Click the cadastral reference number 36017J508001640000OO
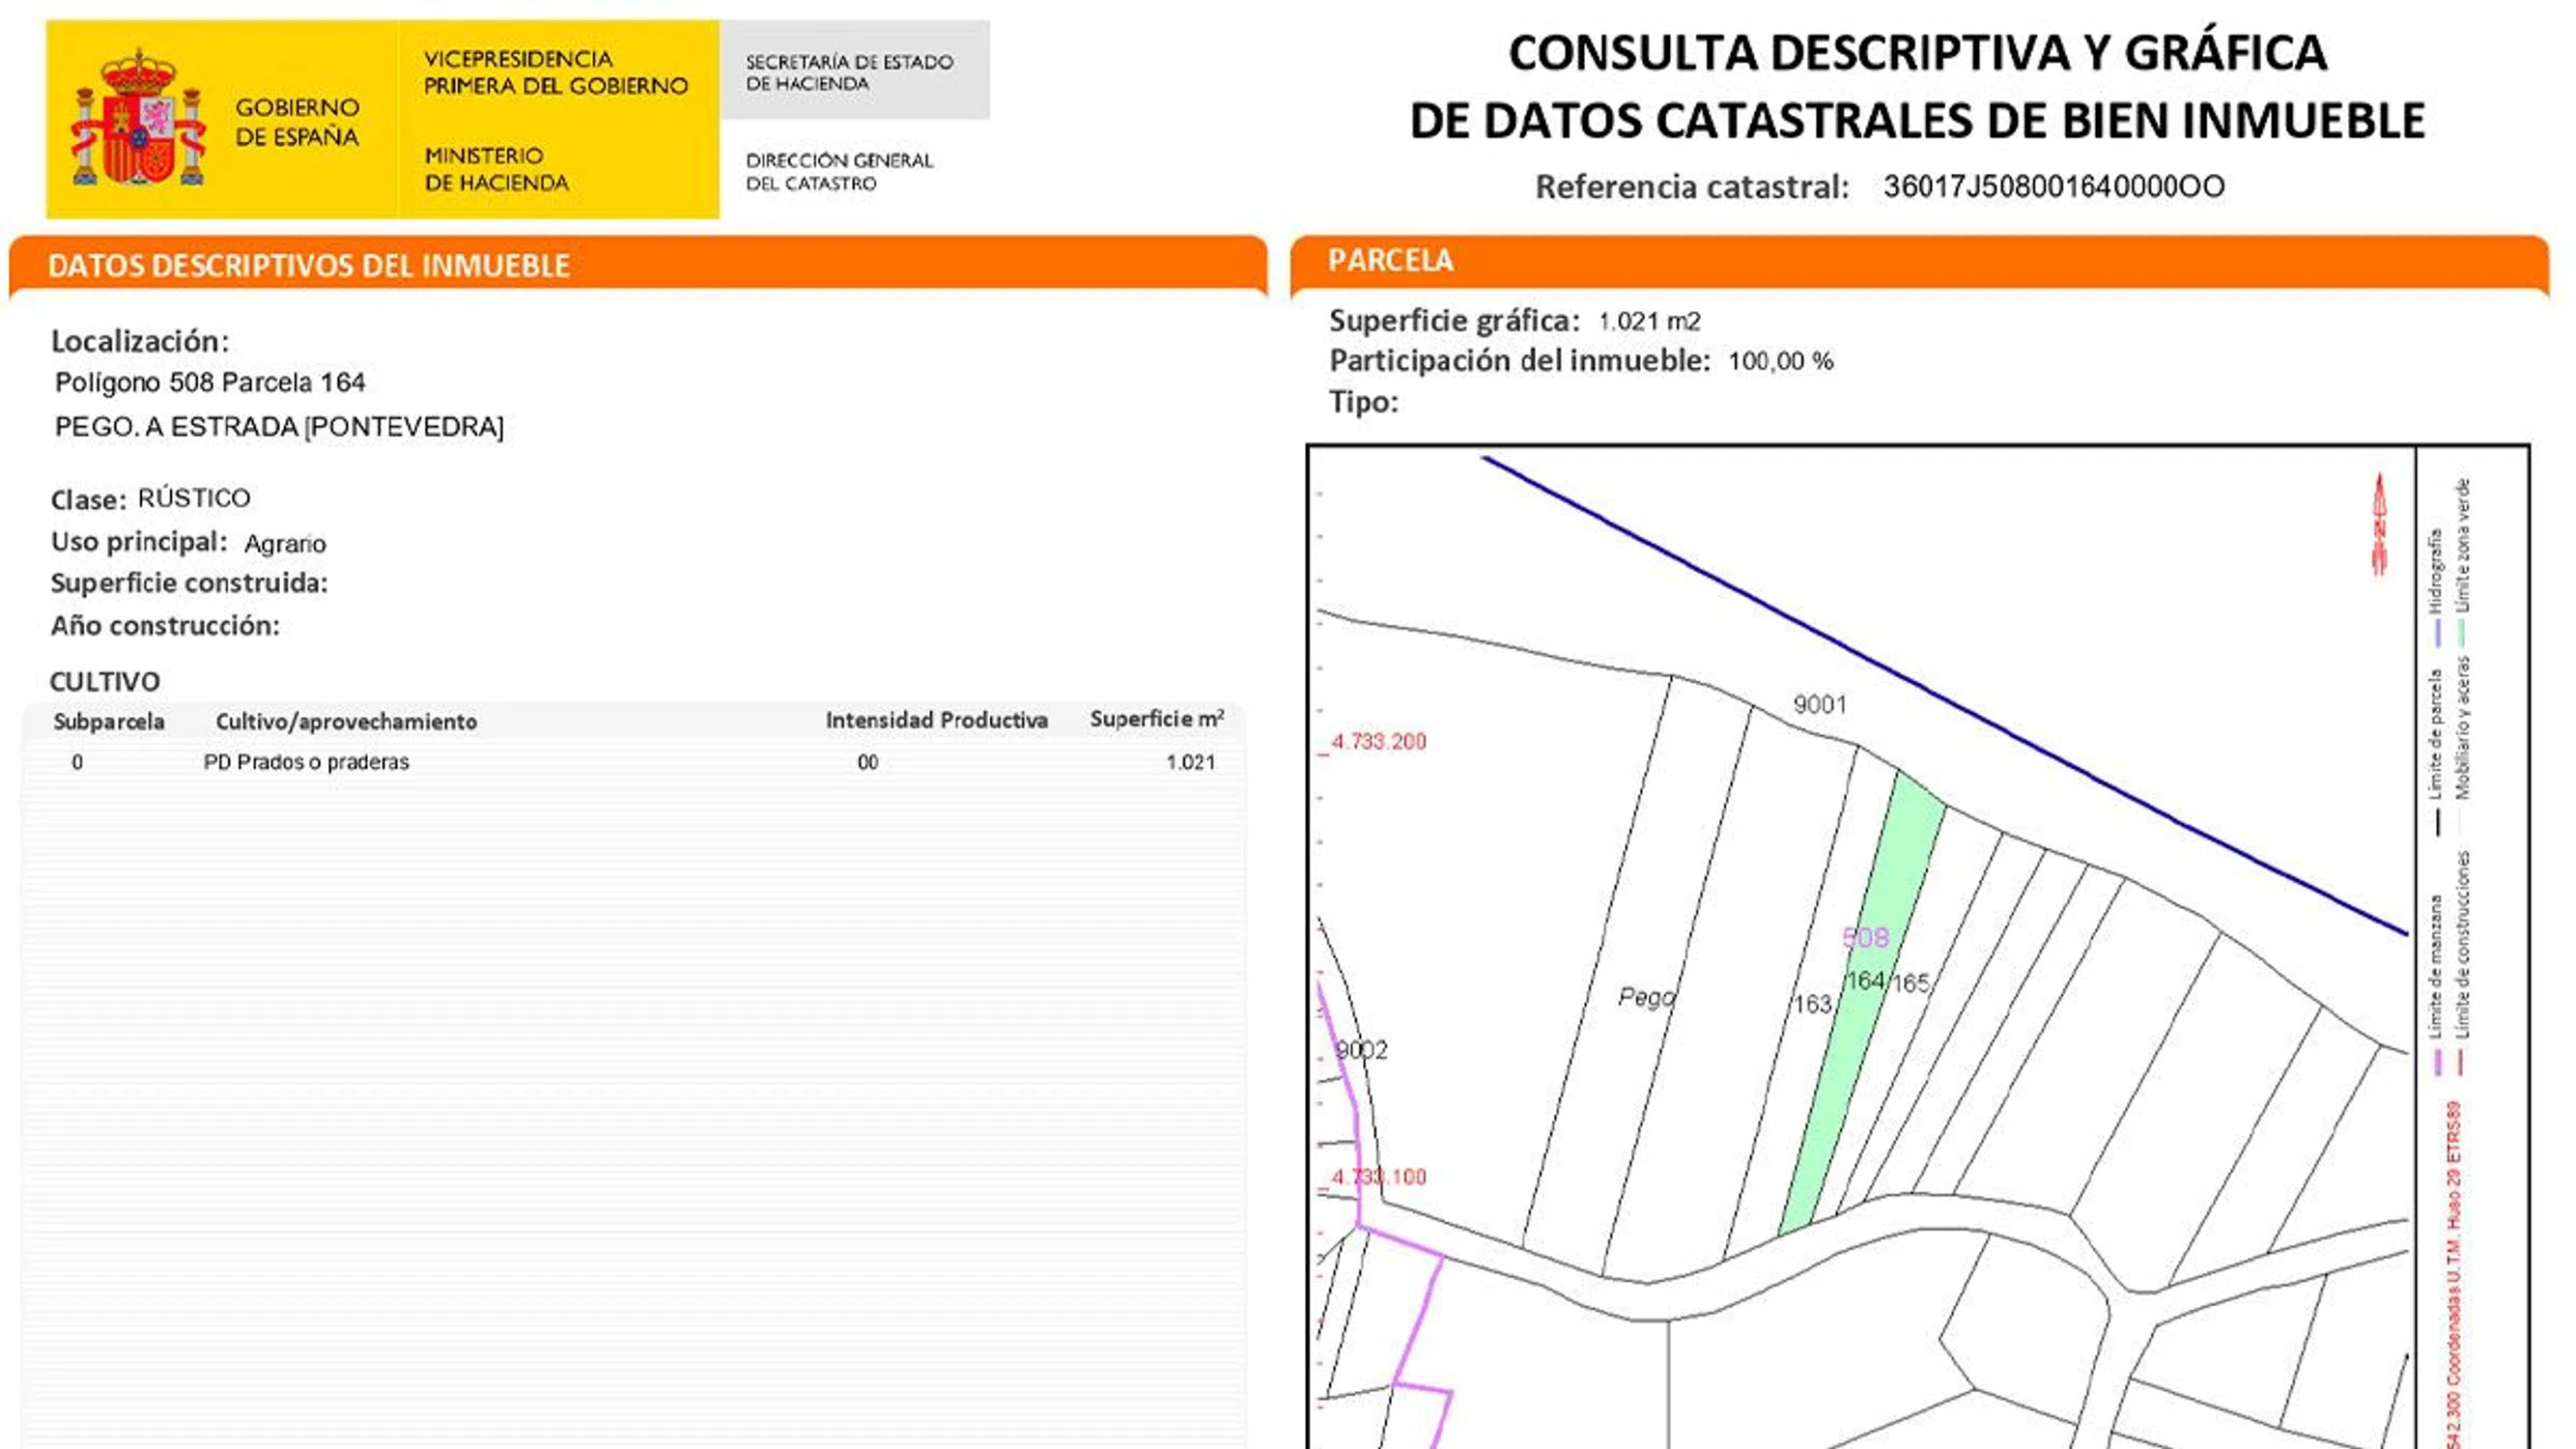Screen dimensions: 2576x1449 click(x=2053, y=187)
